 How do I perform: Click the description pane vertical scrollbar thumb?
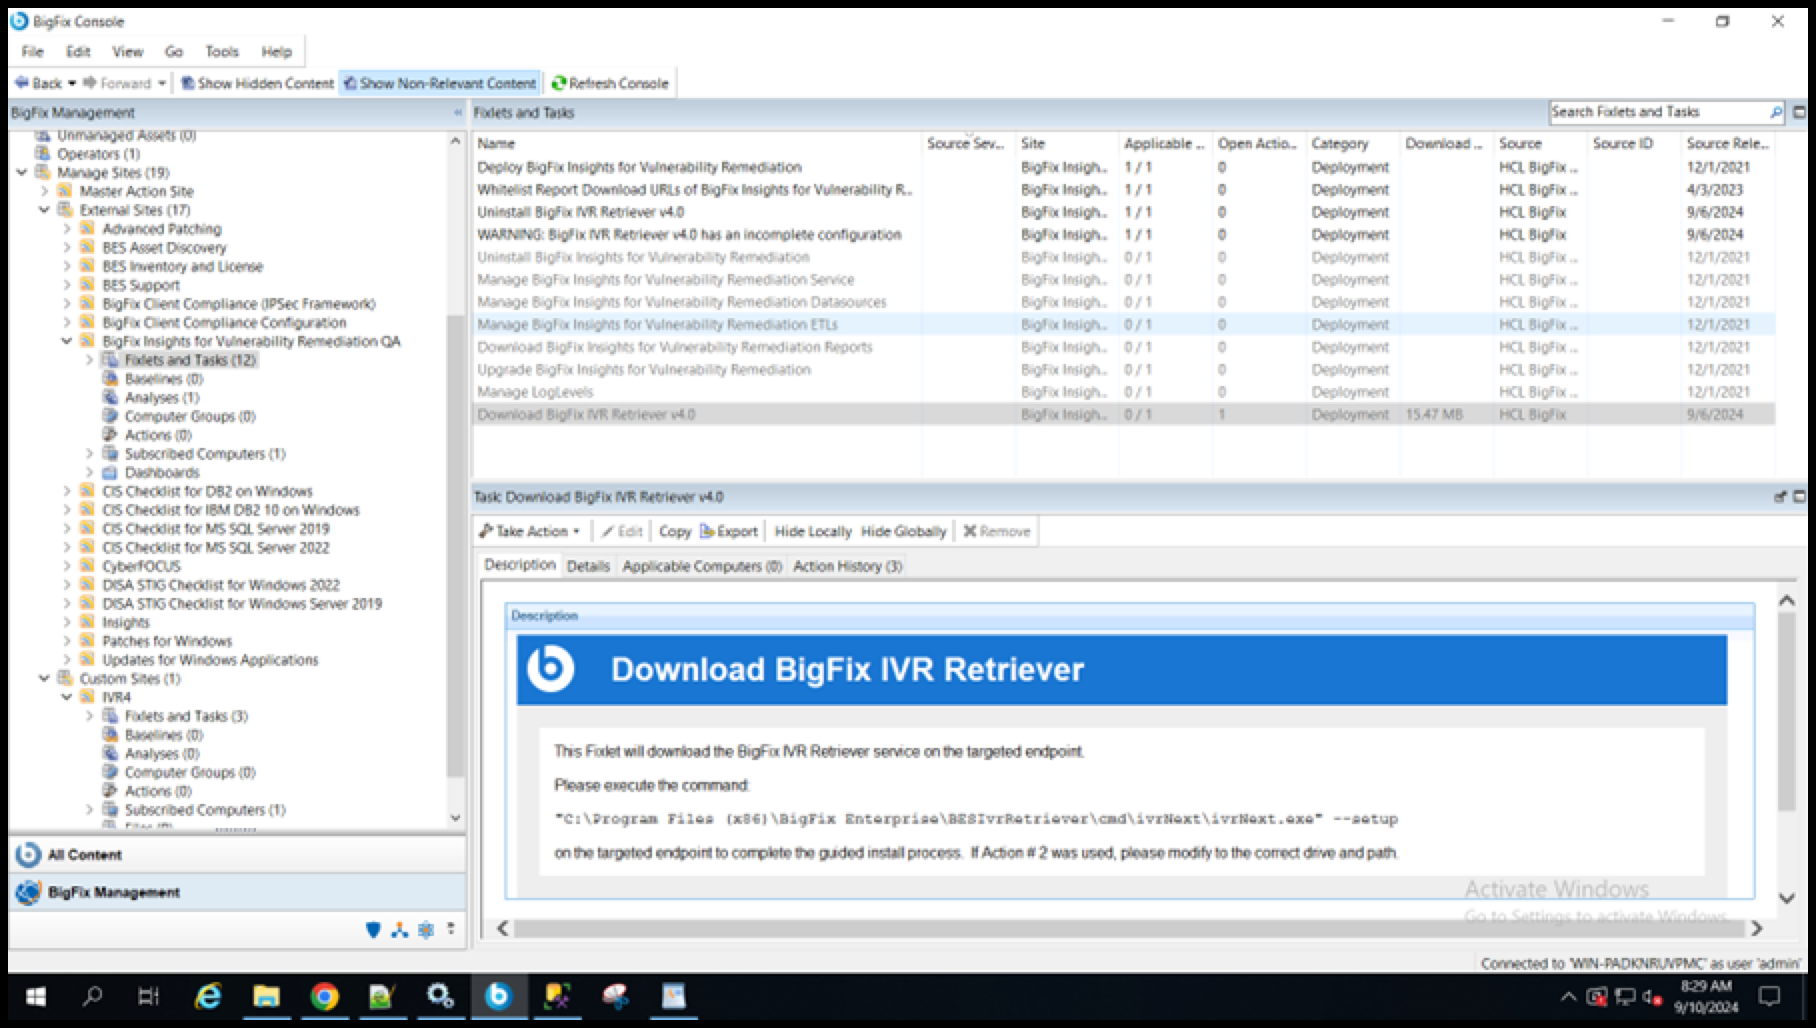point(1786,710)
